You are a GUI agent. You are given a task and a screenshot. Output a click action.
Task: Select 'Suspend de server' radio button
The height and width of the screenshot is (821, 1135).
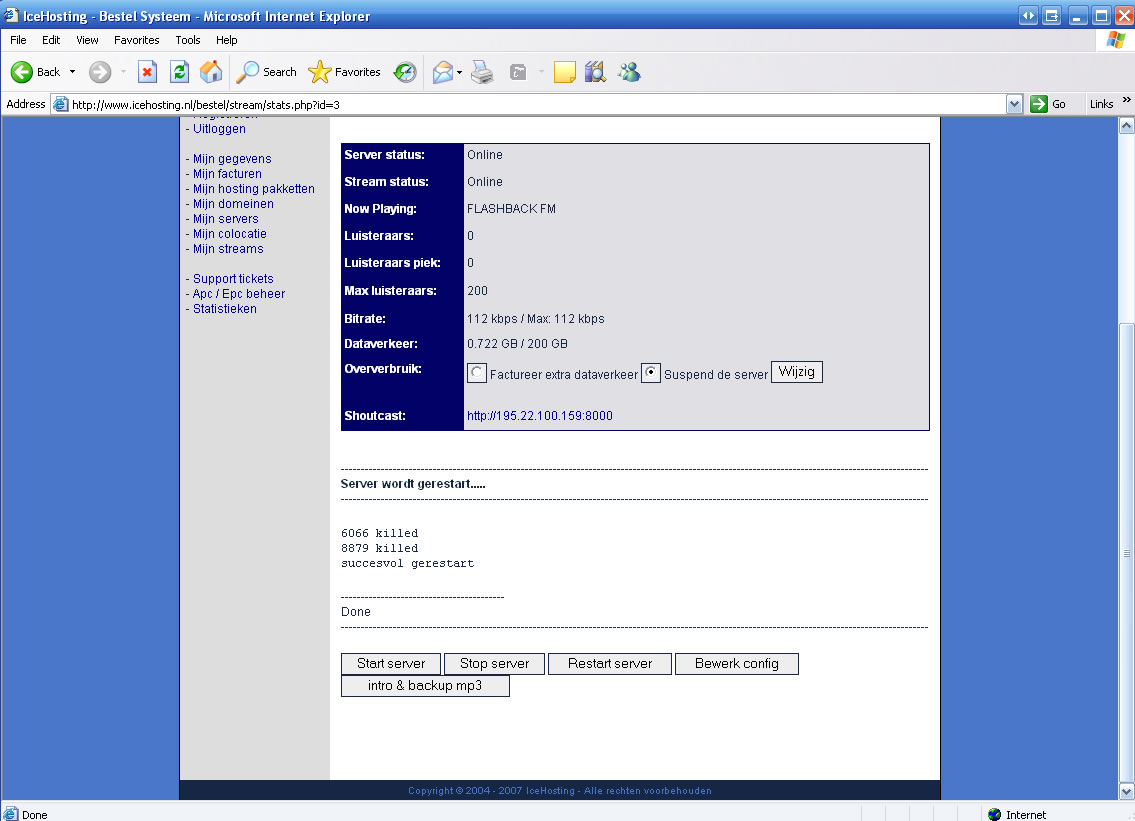(x=650, y=373)
